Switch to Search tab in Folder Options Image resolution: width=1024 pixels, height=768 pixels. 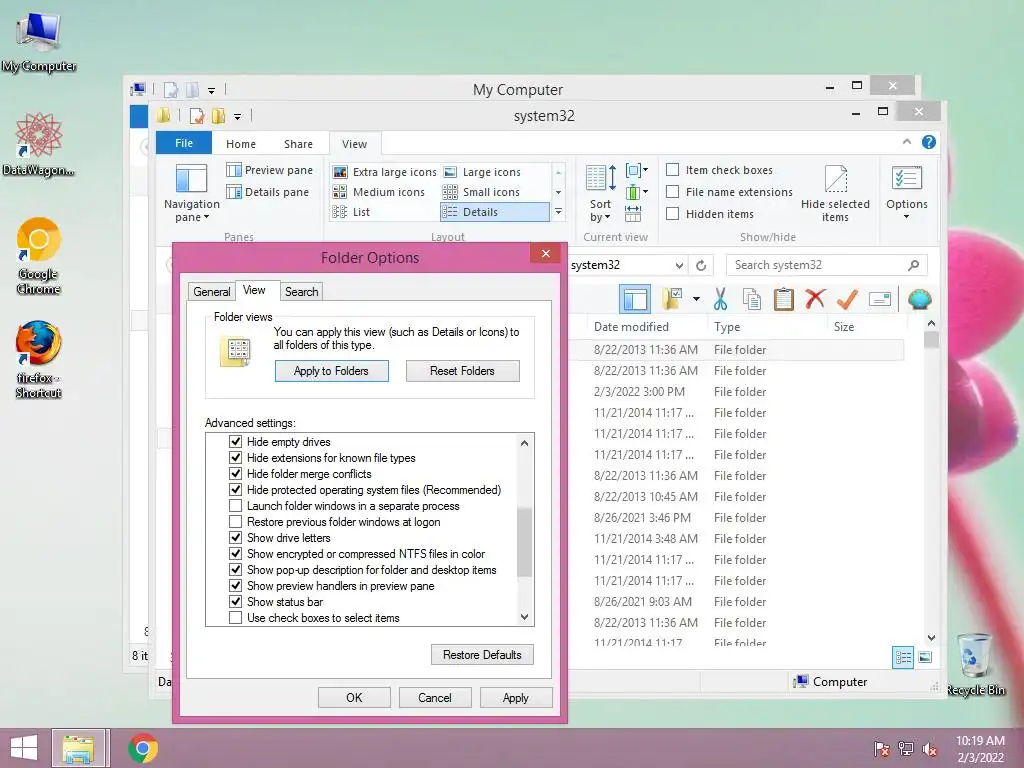[x=301, y=292]
